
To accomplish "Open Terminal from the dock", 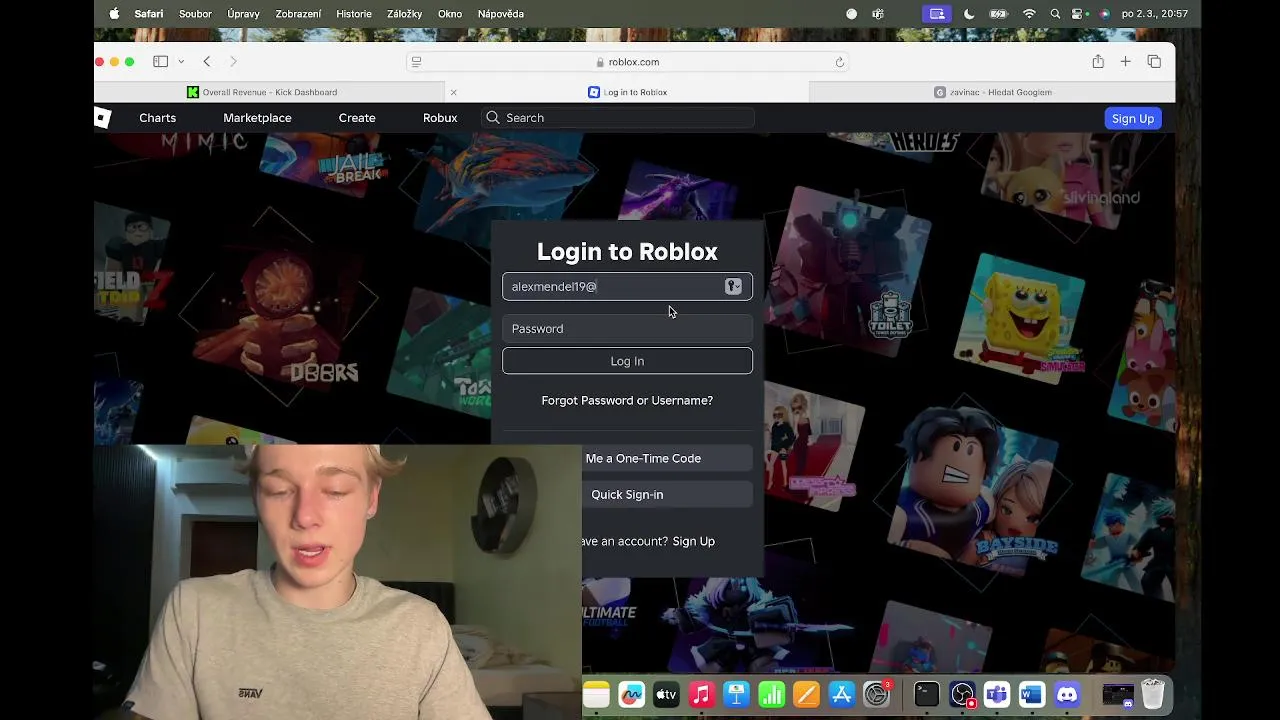I will (x=927, y=694).
